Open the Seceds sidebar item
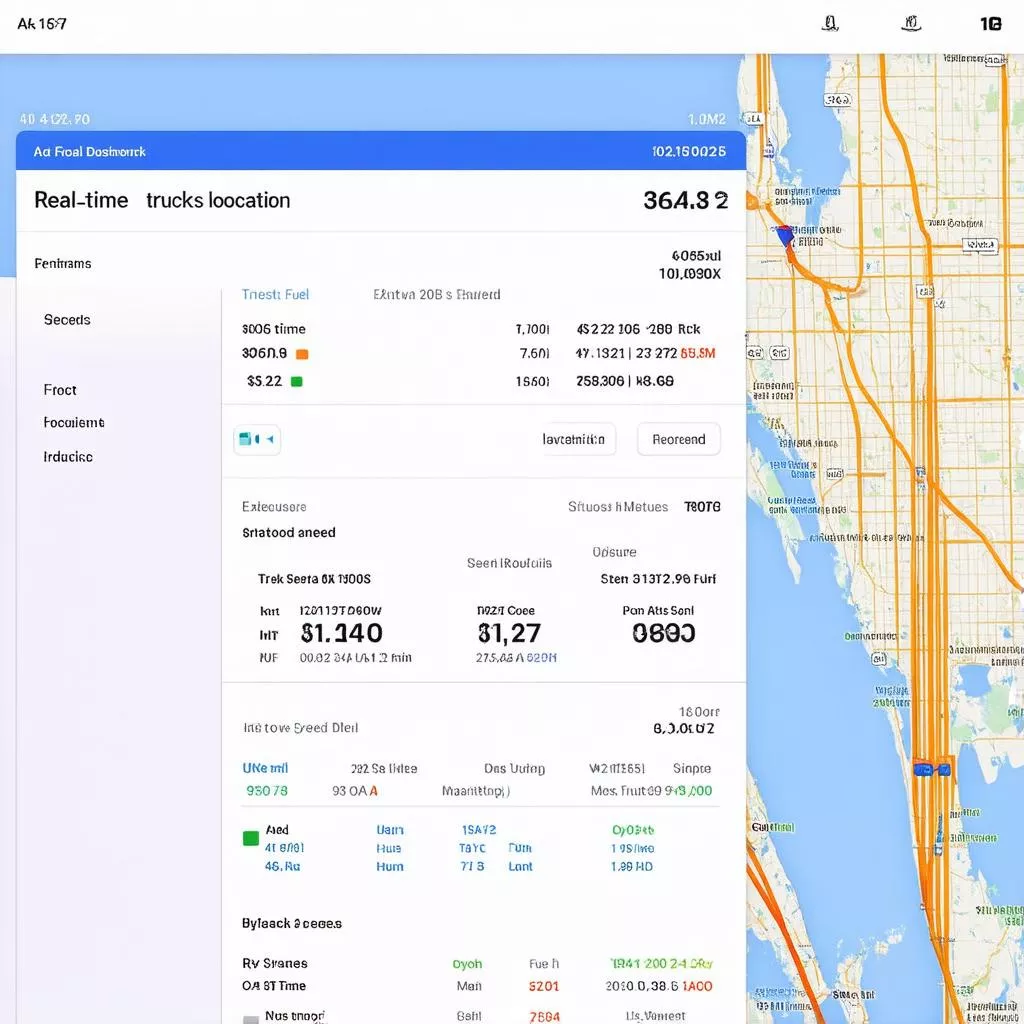Viewport: 1024px width, 1024px height. [x=67, y=320]
